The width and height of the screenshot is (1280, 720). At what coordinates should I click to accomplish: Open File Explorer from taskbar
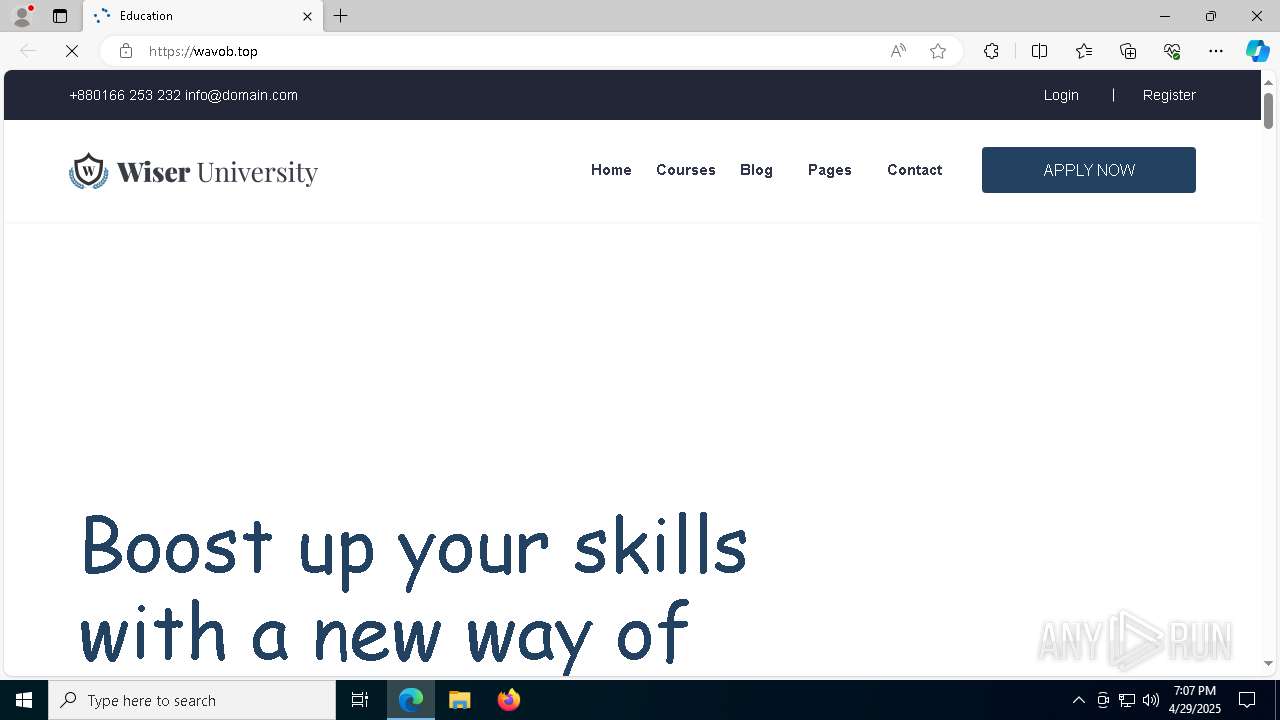pyautogui.click(x=460, y=700)
